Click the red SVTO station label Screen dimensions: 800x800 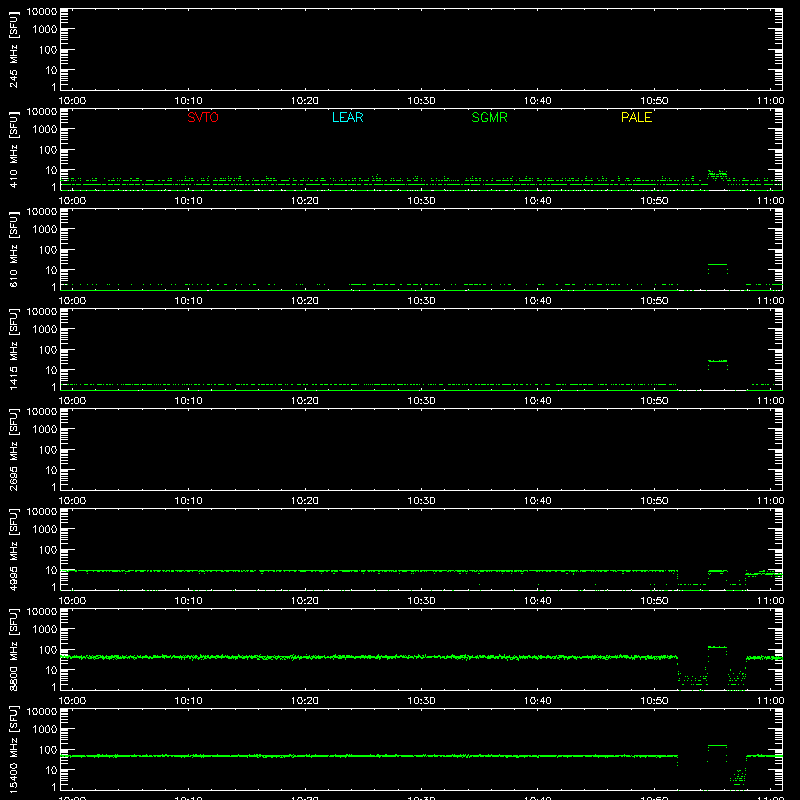[x=203, y=117]
